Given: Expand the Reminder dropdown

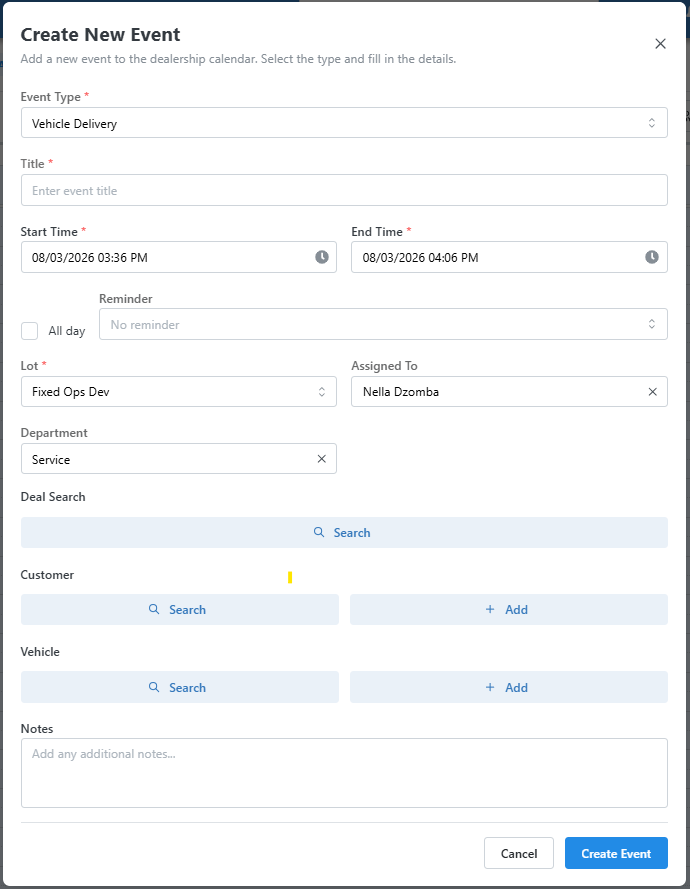Looking at the screenshot, I should tap(383, 324).
